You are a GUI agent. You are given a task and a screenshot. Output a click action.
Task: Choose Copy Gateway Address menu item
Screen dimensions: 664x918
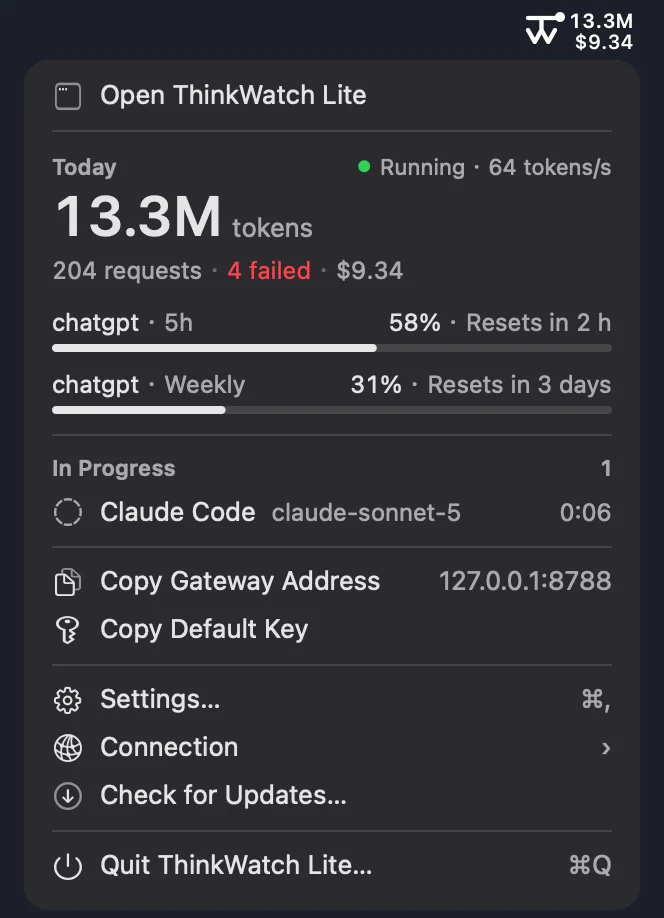tap(332, 581)
